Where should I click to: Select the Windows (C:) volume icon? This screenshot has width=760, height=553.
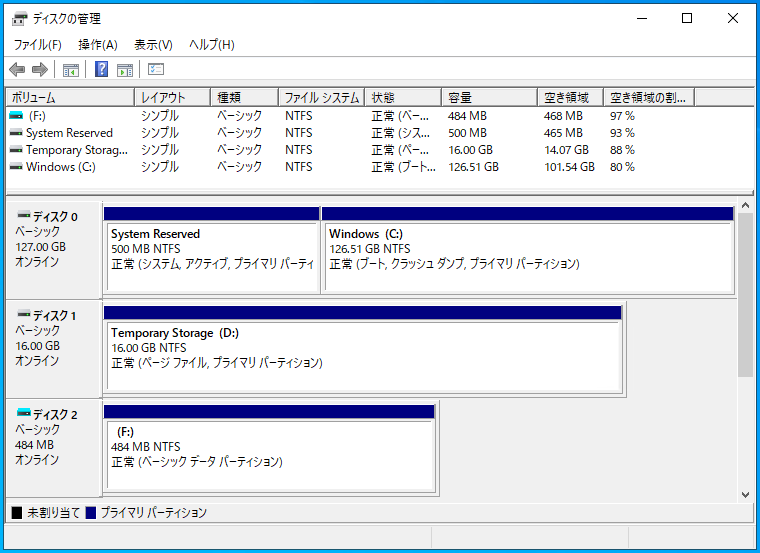click(16, 166)
